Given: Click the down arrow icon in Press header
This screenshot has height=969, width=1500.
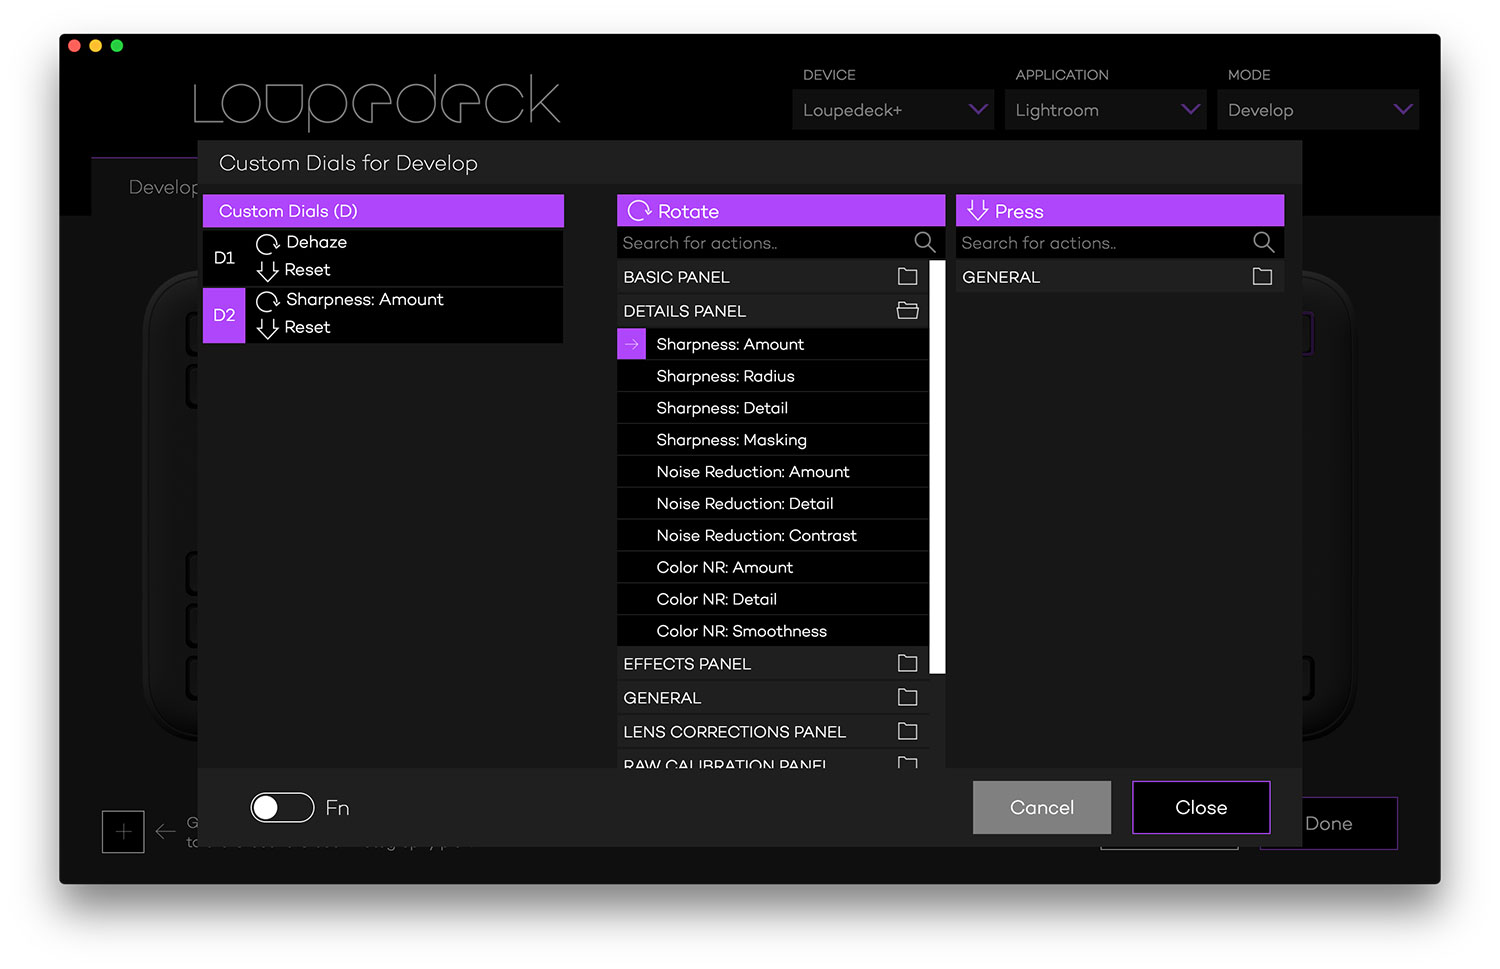Looking at the screenshot, I should coord(978,211).
